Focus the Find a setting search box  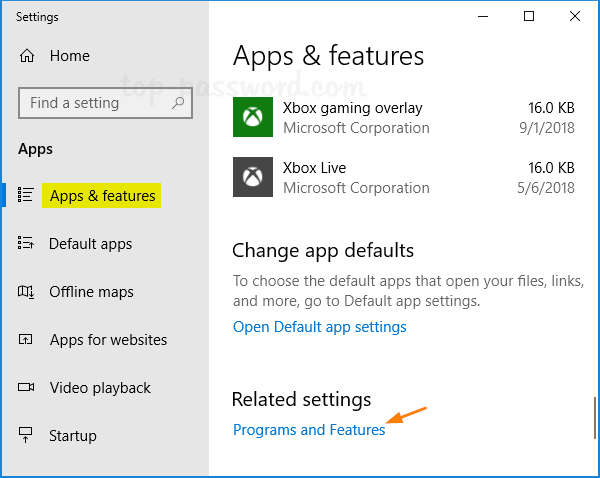pos(95,103)
